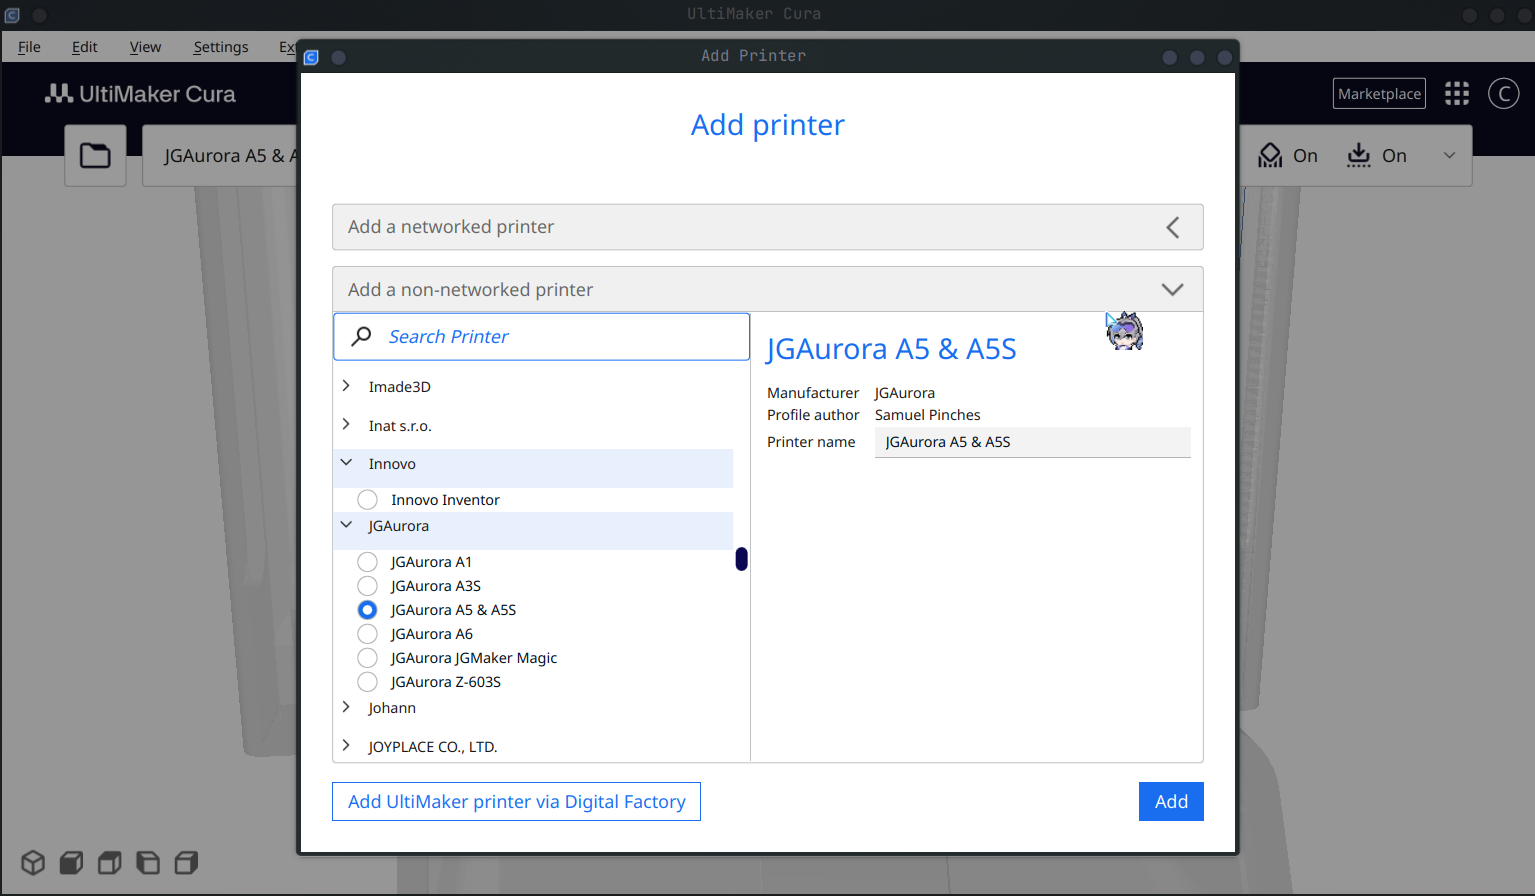Select JGAurora A6 radio button

point(367,634)
